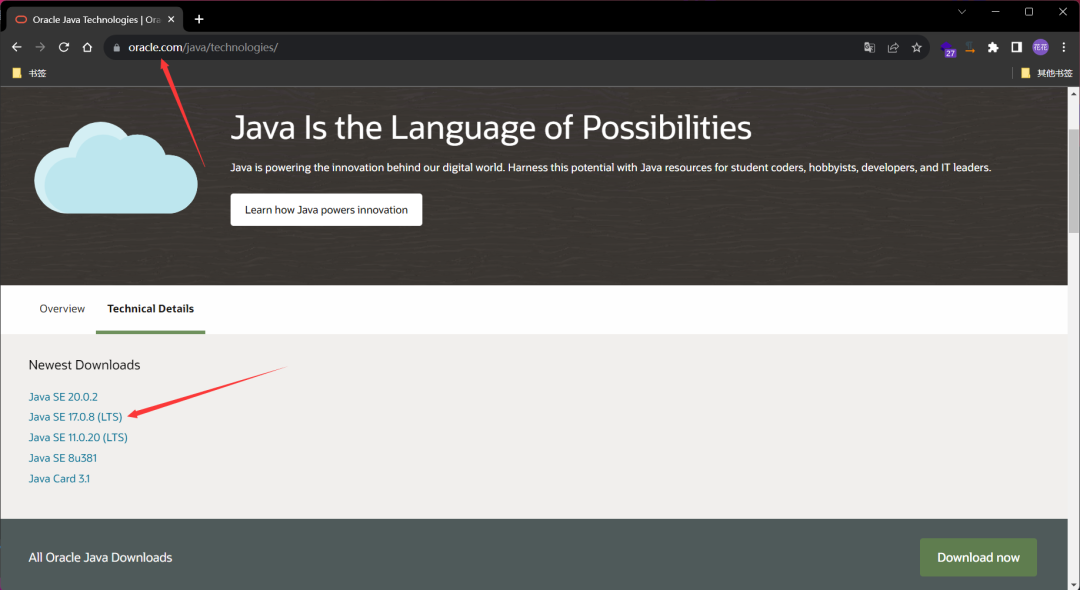Open the Java Card 3.1 link

click(59, 478)
